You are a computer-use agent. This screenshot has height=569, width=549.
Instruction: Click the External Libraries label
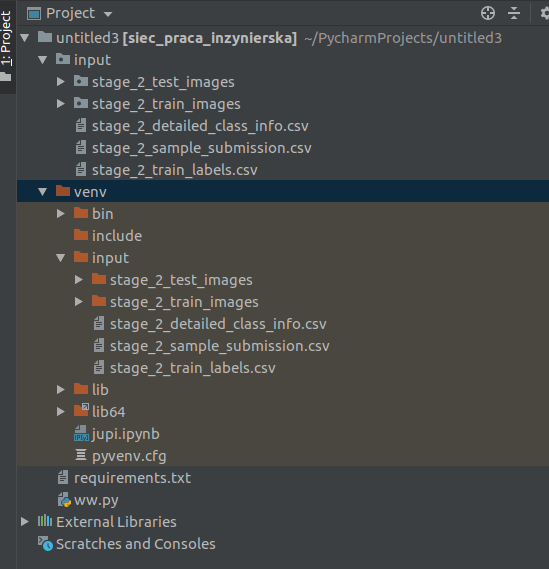[116, 522]
